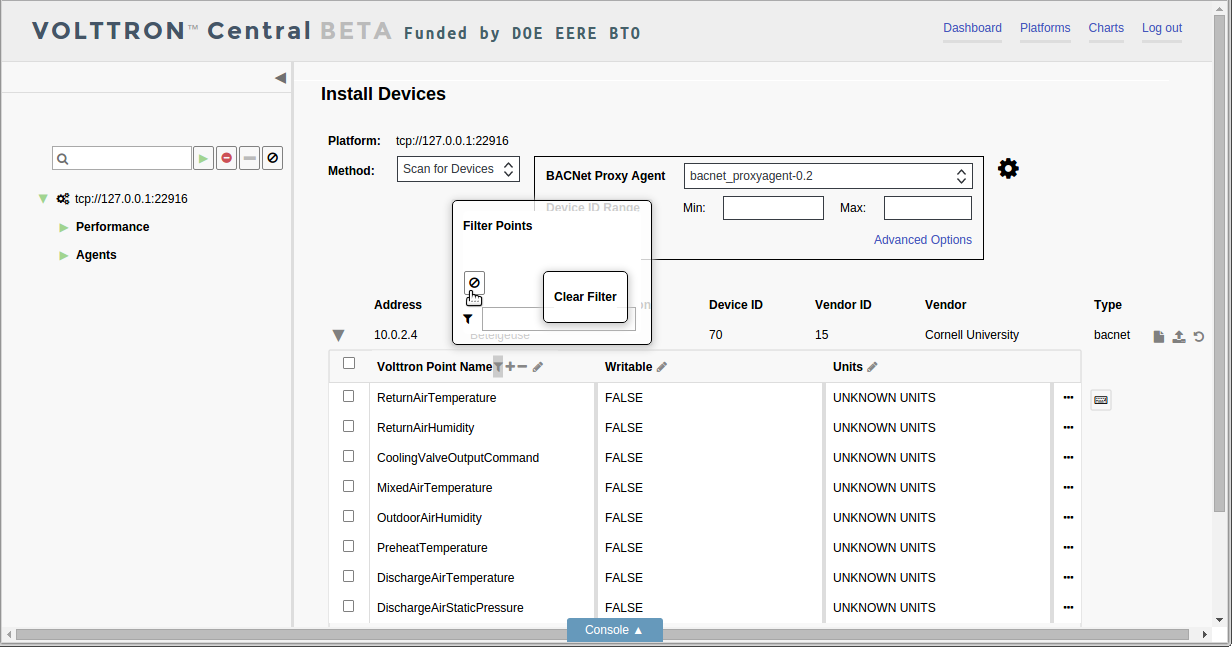Edit Volttron Point Name column pencil icon
Viewport: 1232px width, 647px height.
click(x=538, y=367)
